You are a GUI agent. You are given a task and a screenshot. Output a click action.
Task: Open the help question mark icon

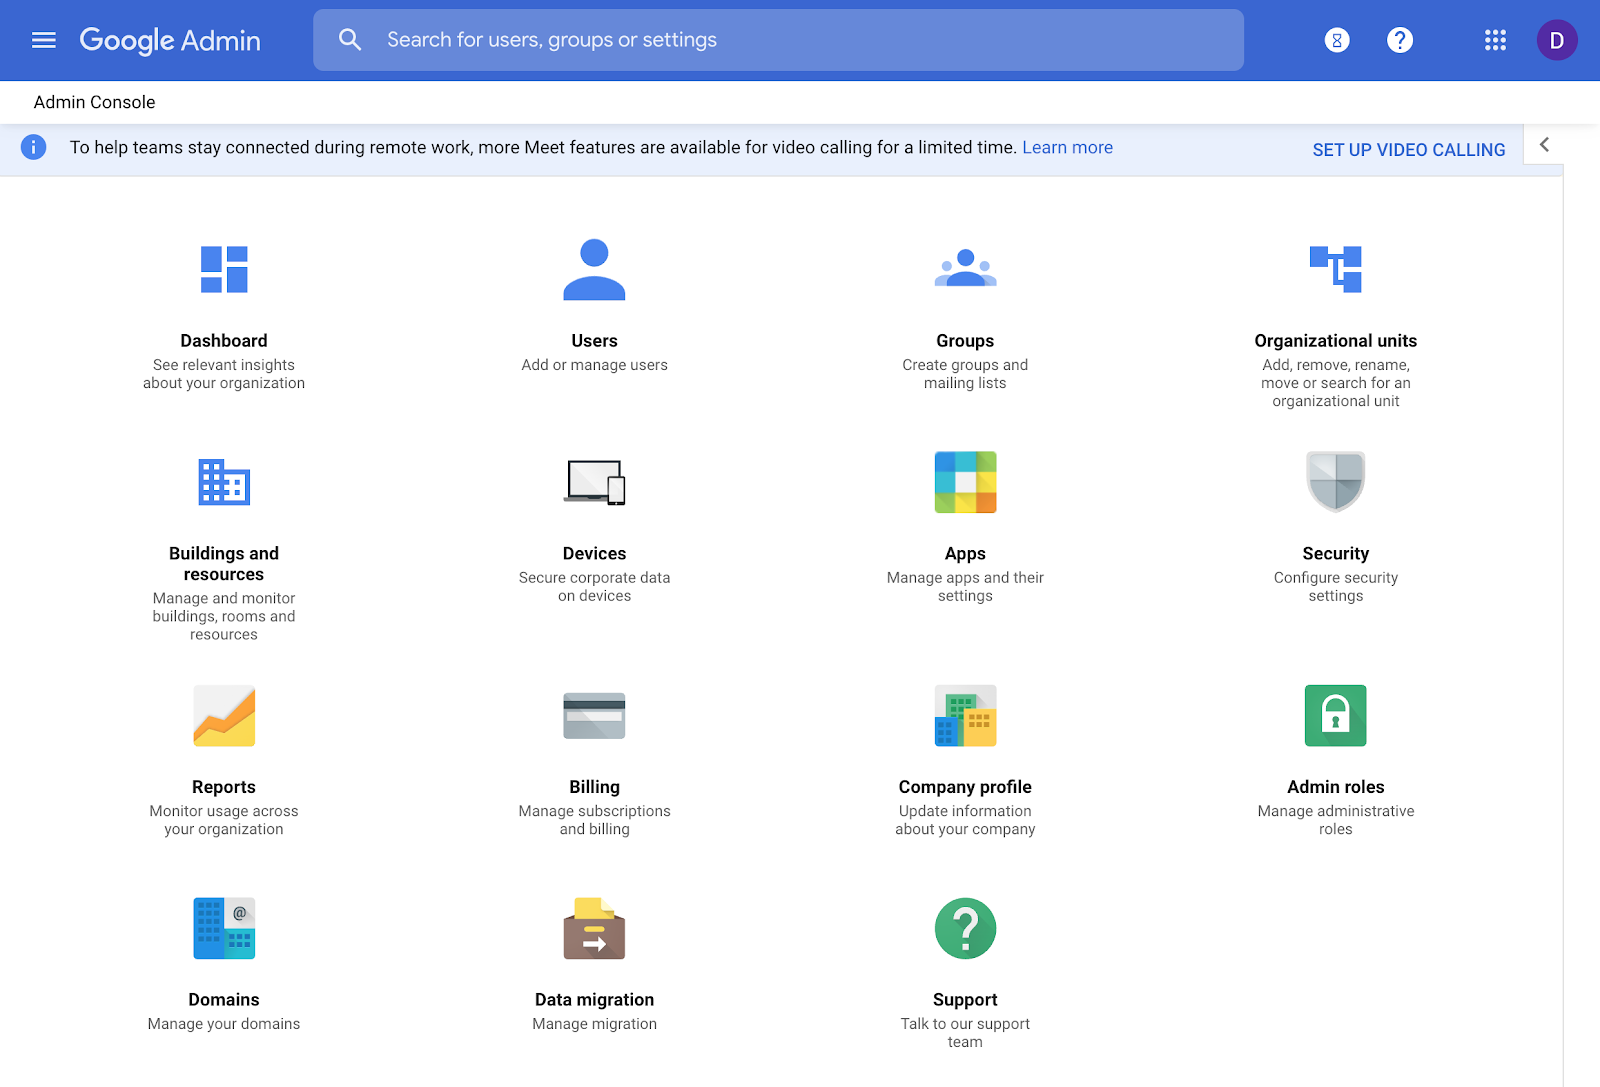(x=1400, y=40)
